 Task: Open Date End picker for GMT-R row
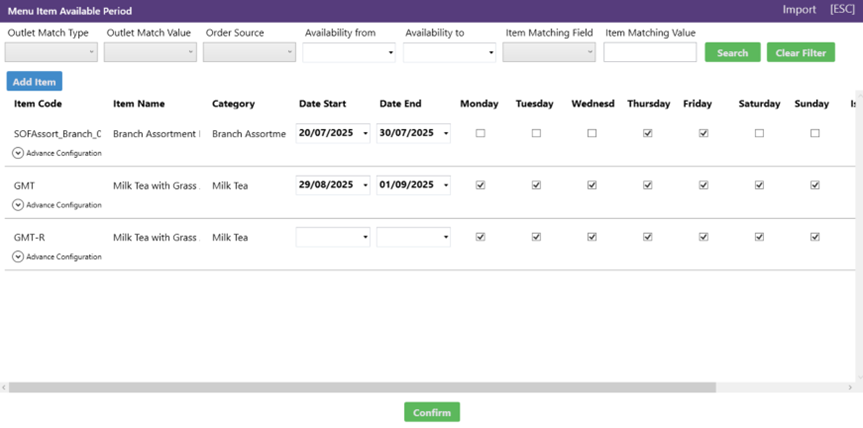[x=444, y=238]
